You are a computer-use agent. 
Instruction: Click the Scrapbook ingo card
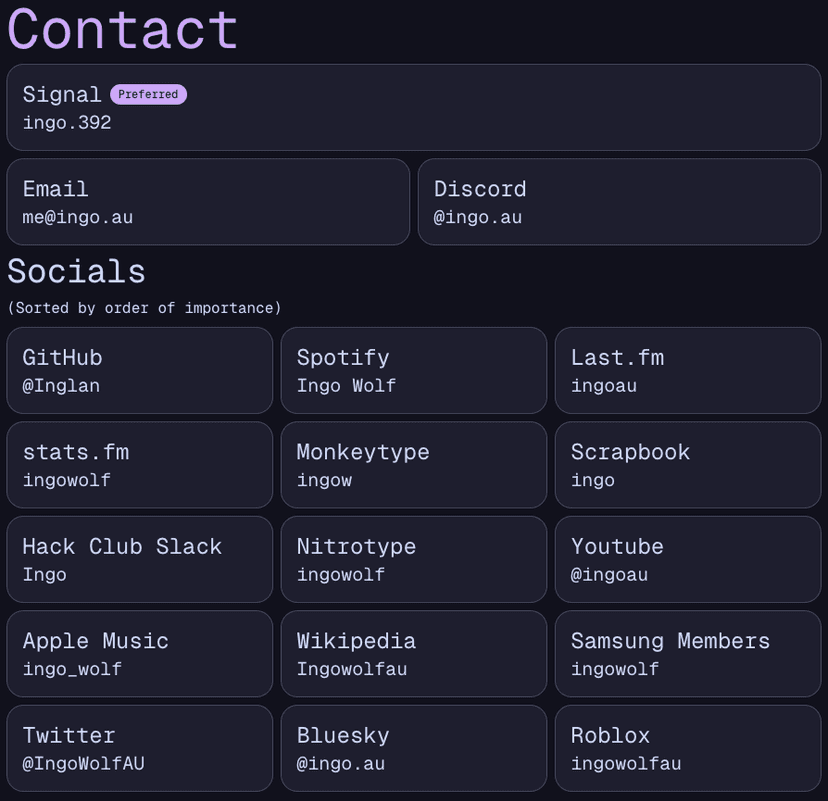[687, 465]
